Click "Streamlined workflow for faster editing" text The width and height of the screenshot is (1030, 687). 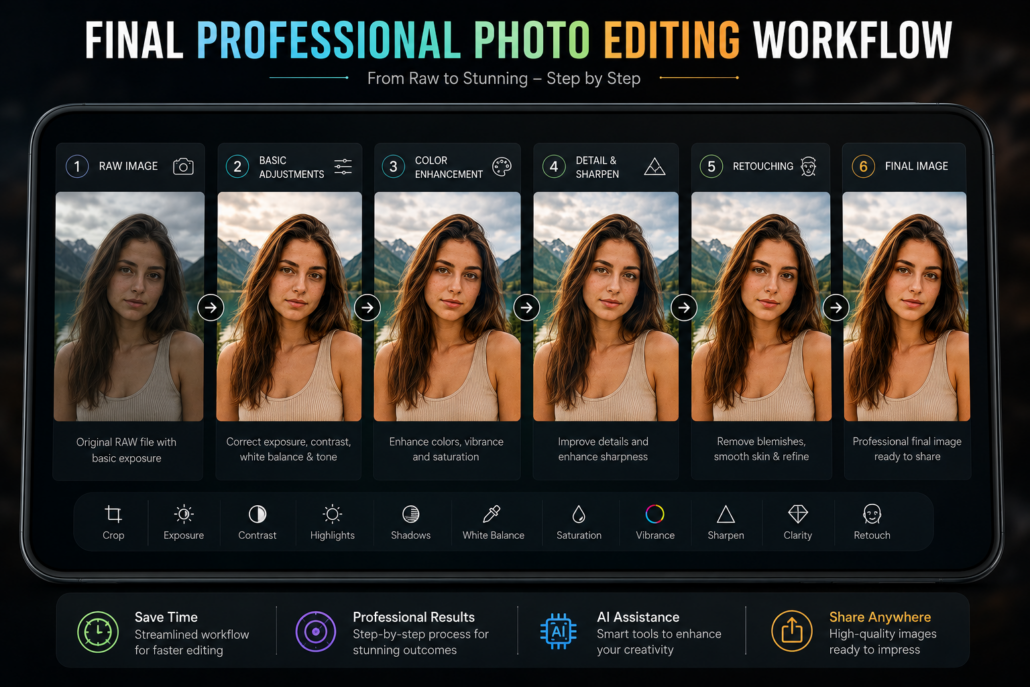(x=192, y=642)
